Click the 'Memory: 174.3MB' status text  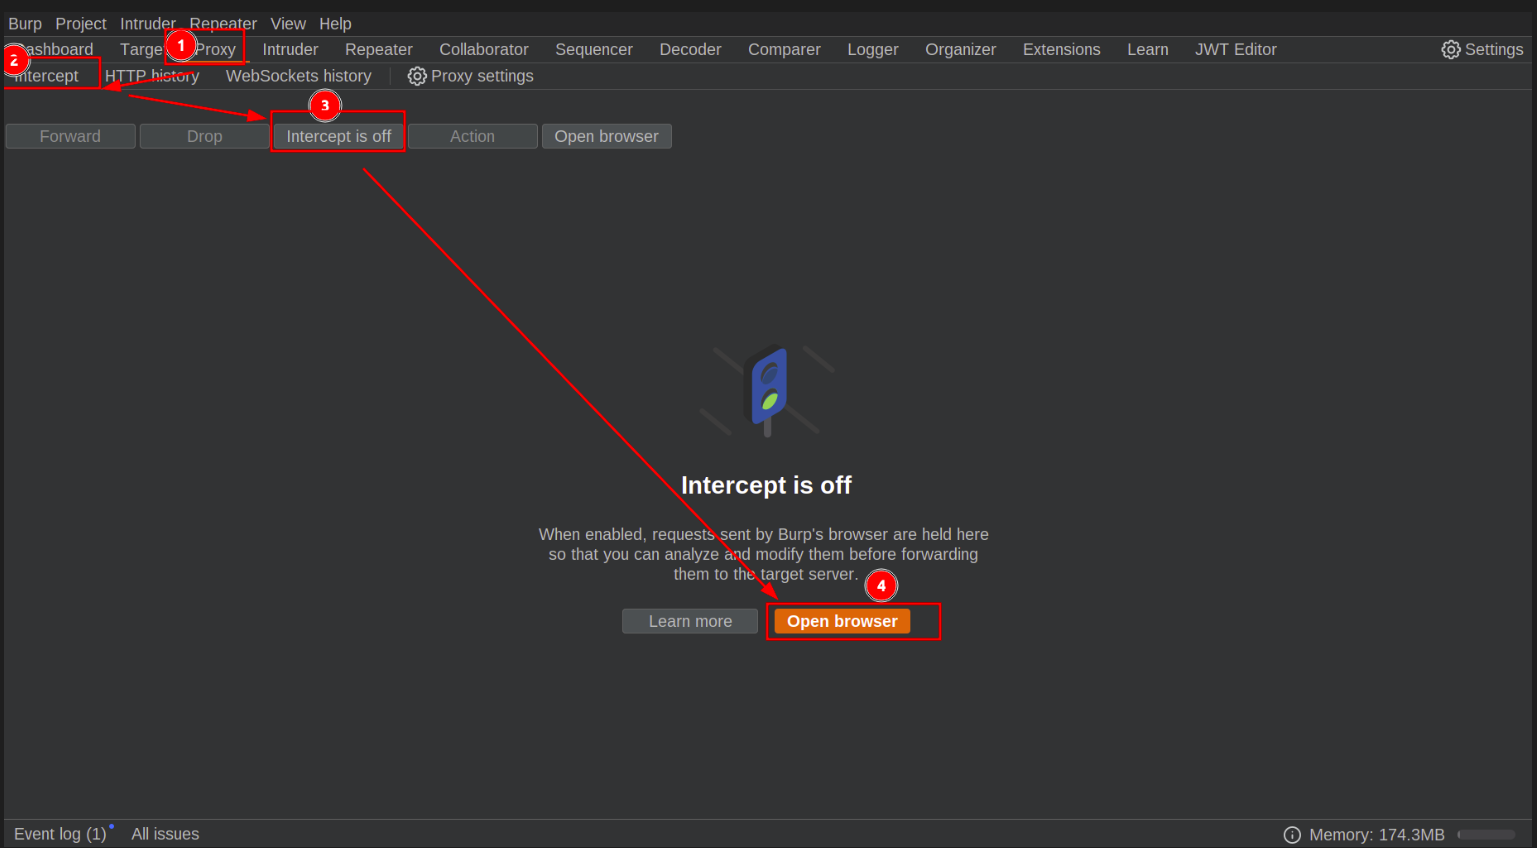point(1377,835)
